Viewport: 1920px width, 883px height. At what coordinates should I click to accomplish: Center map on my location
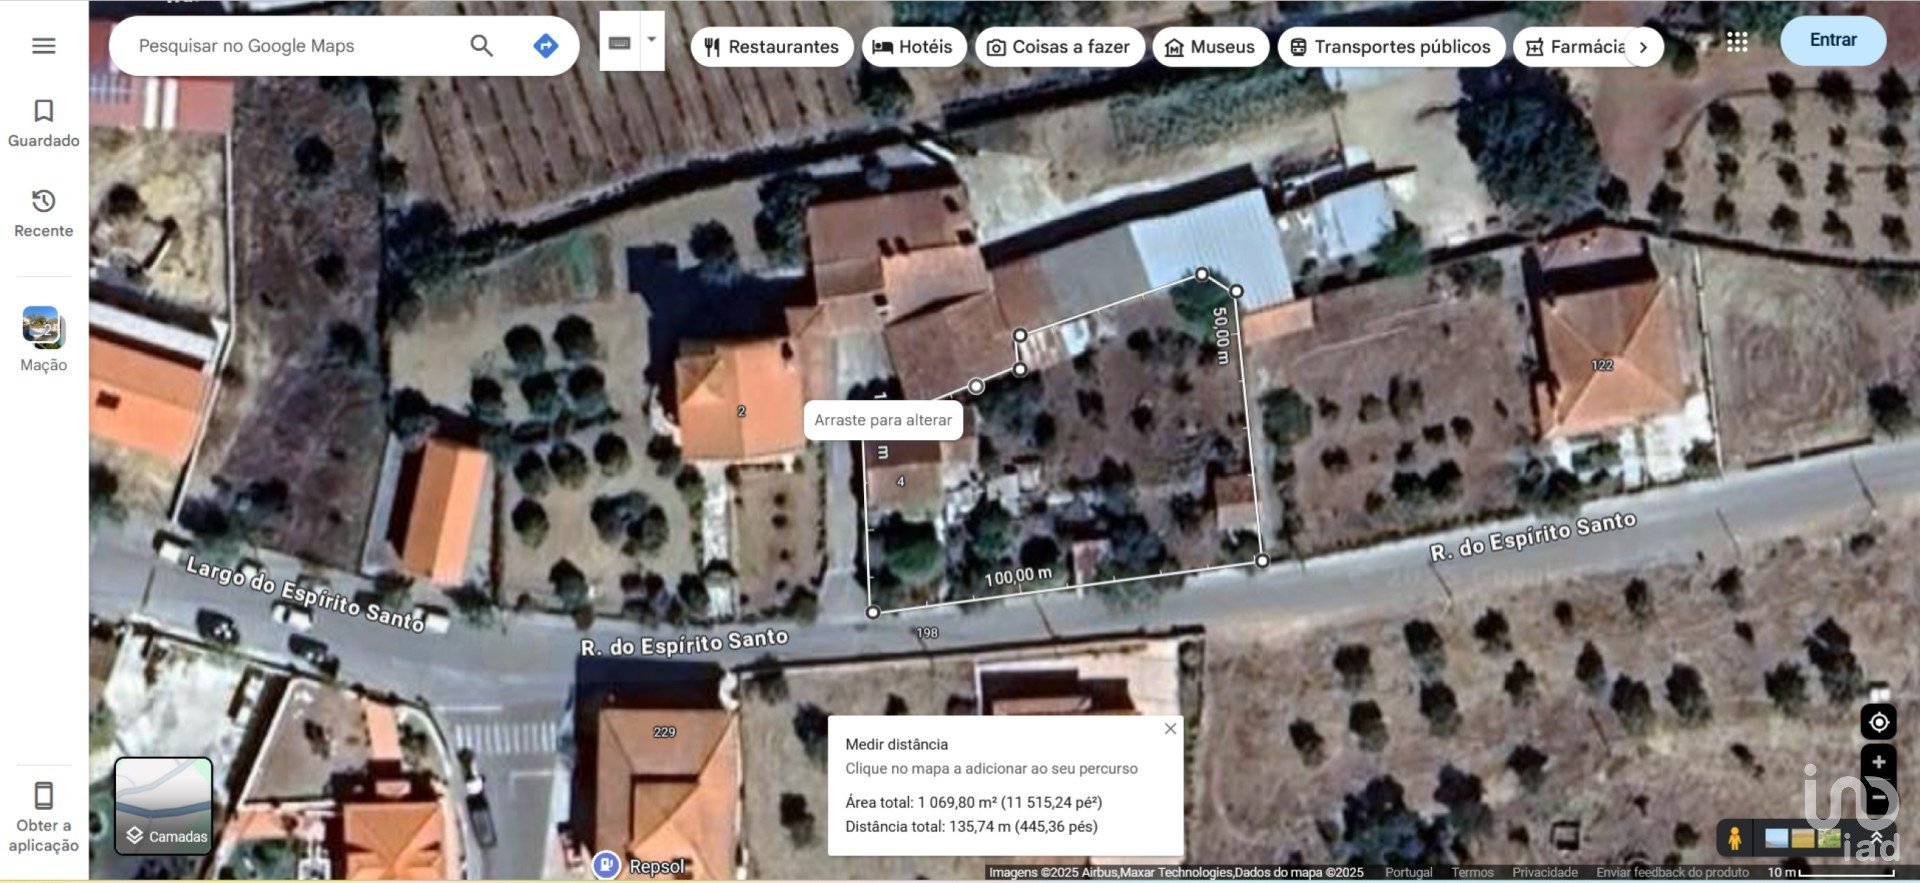pyautogui.click(x=1878, y=722)
